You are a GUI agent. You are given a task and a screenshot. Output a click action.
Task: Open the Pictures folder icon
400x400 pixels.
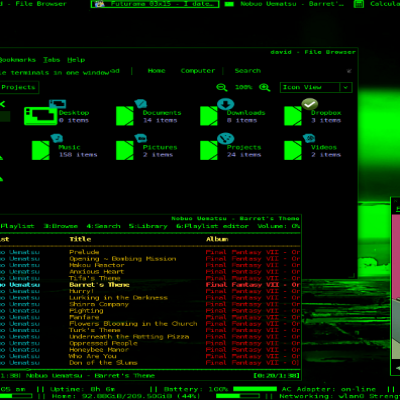click(x=125, y=150)
